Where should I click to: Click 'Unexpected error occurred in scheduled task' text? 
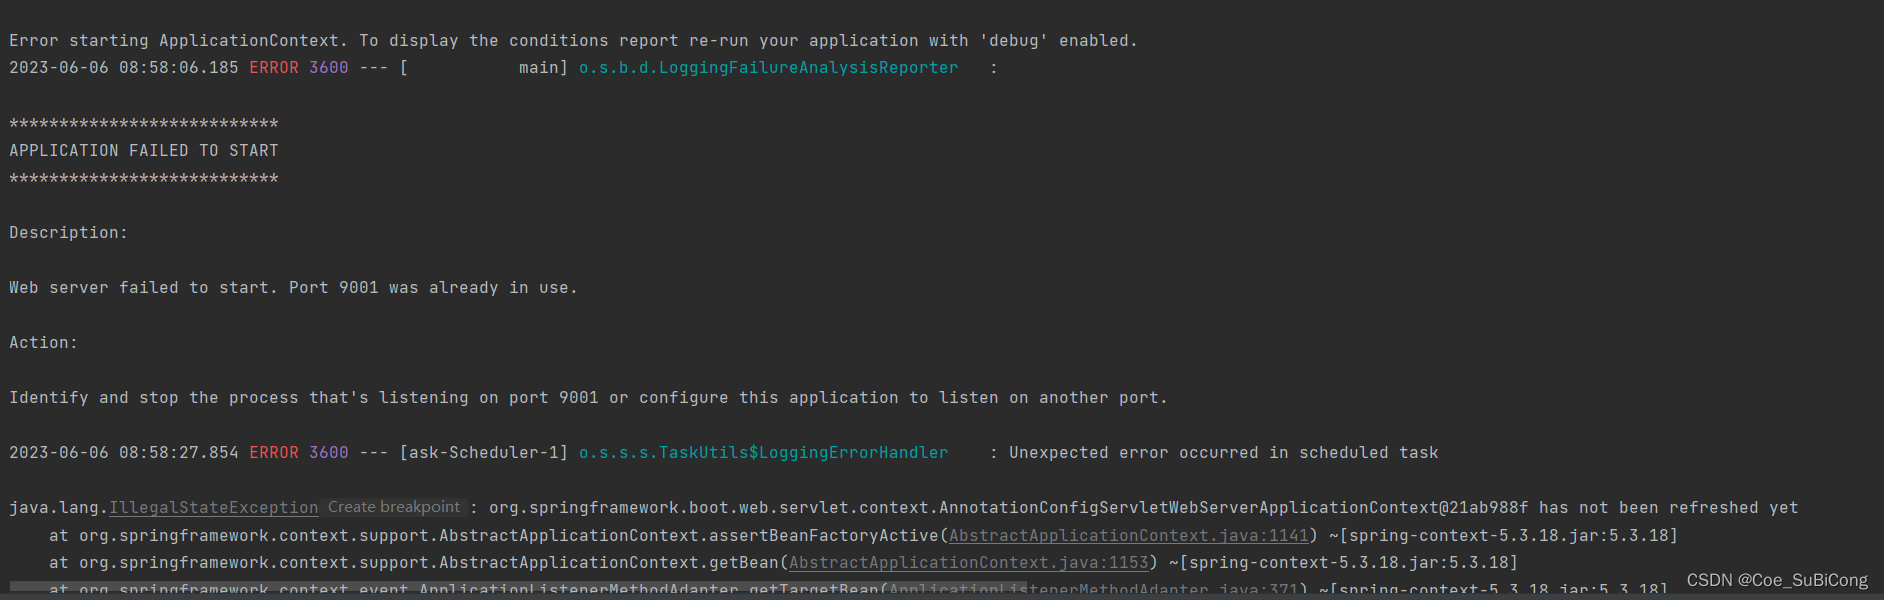tap(1223, 453)
